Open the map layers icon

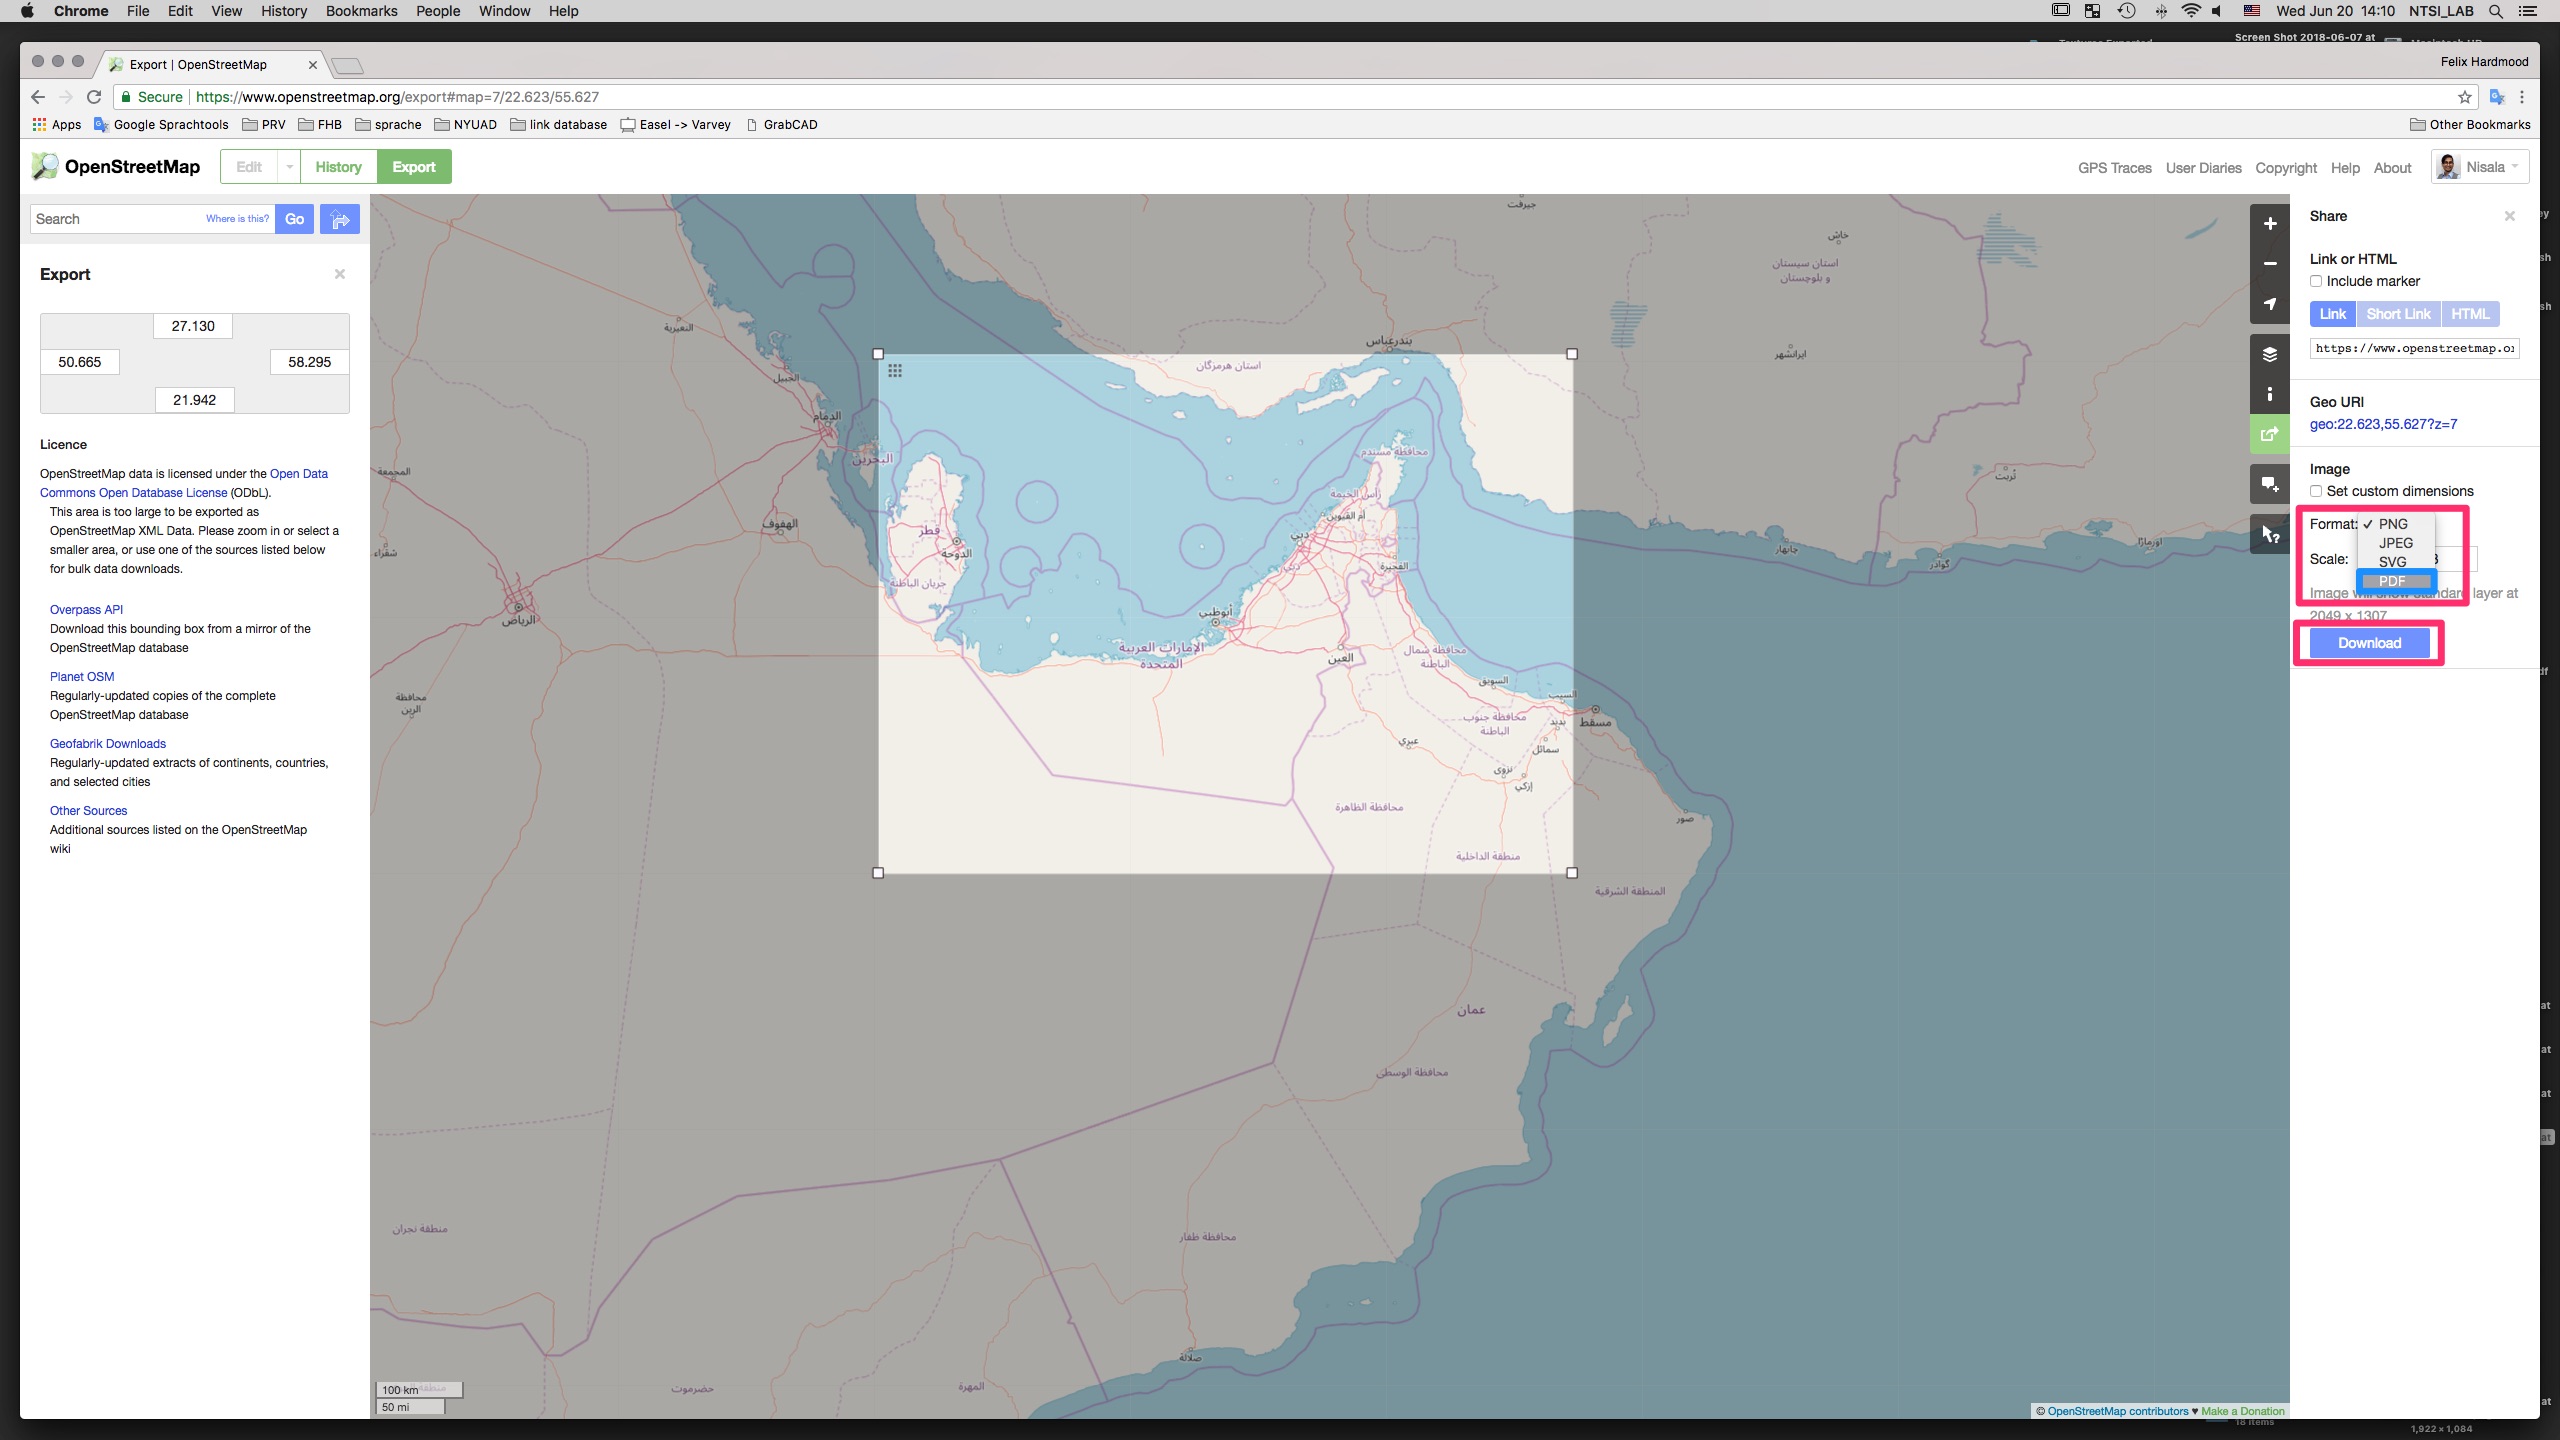point(2269,354)
